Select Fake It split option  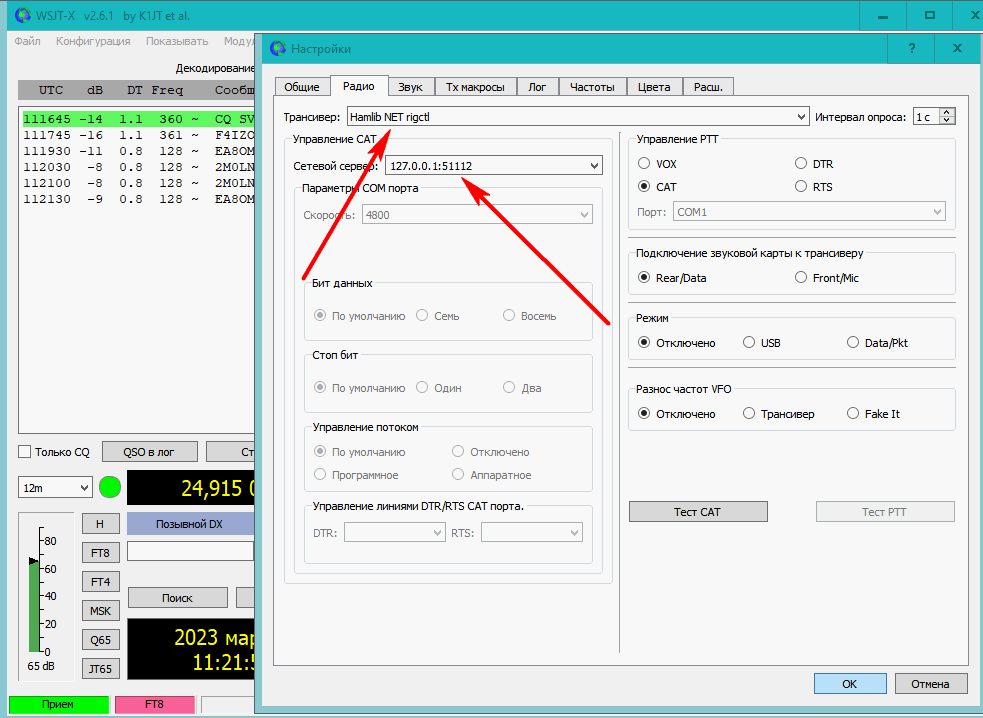tap(853, 414)
